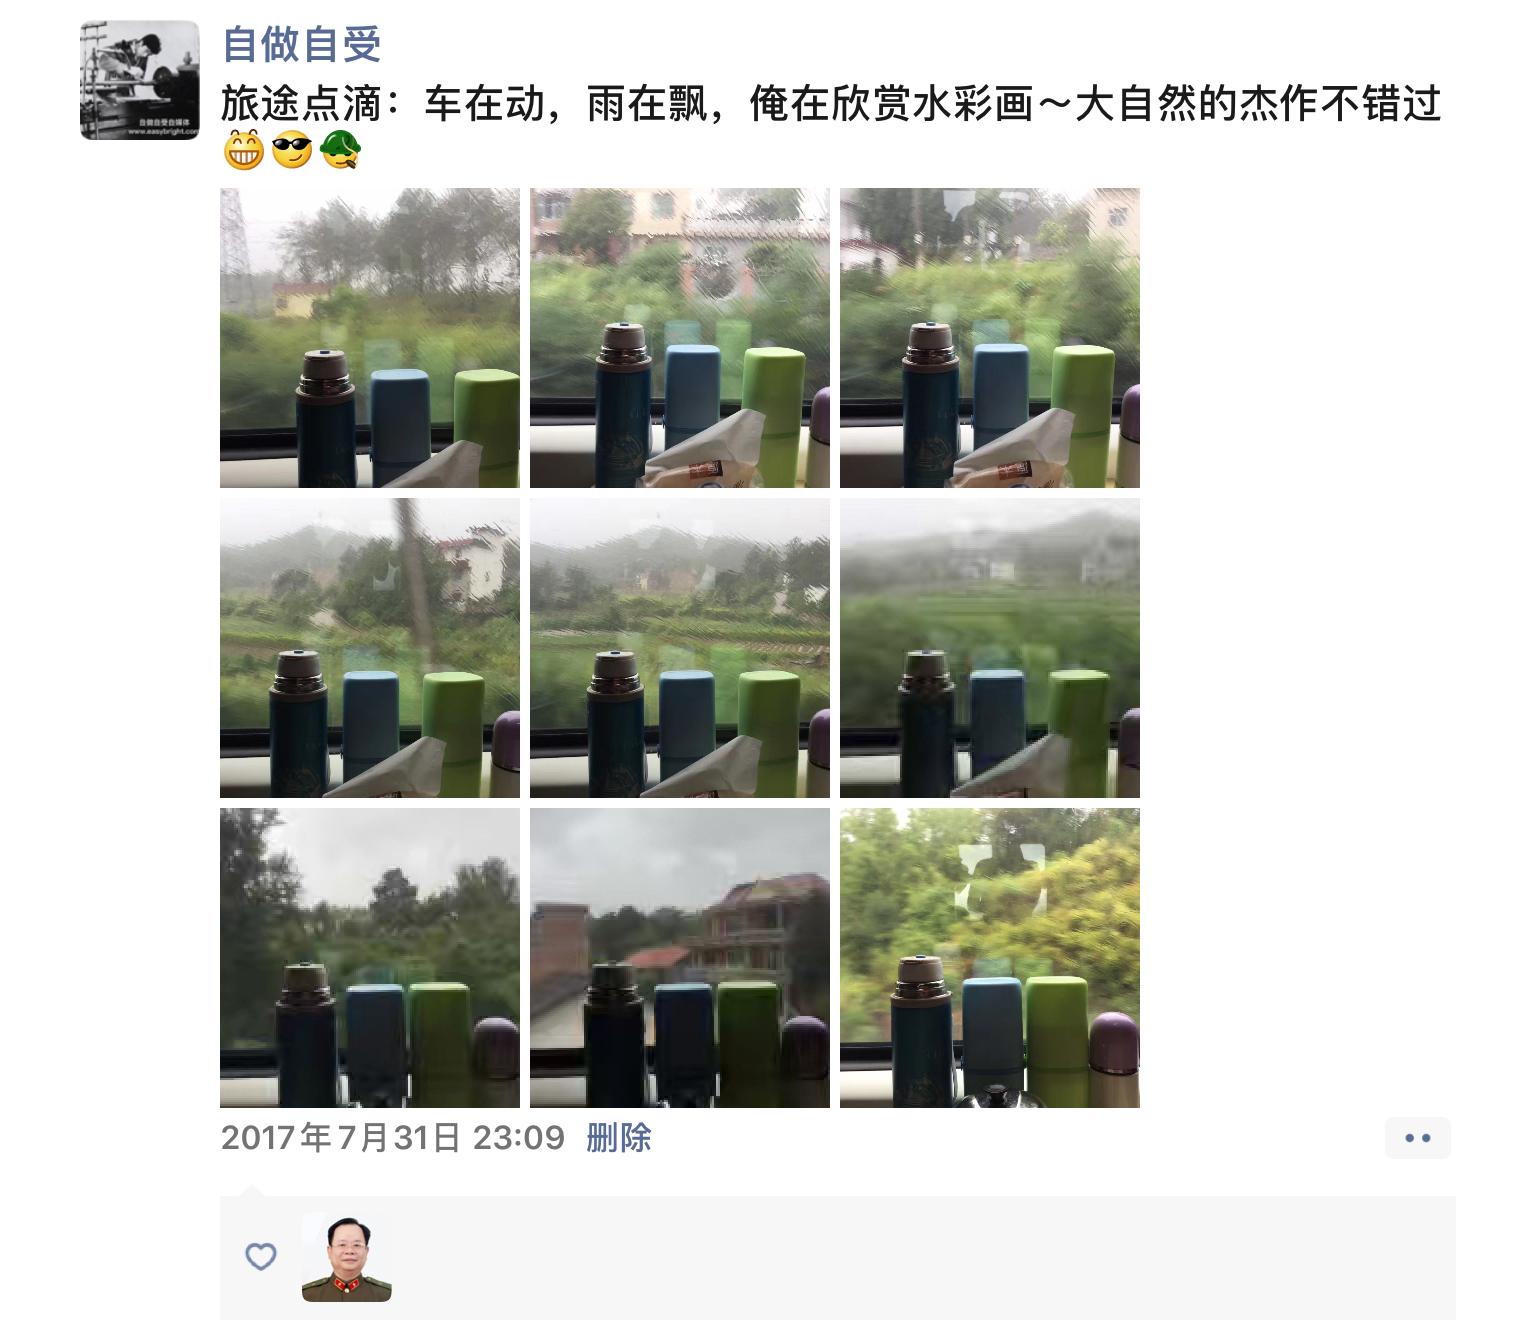Open the middle-left photo with blurred pole
The width and height of the screenshot is (1536, 1323).
370,648
